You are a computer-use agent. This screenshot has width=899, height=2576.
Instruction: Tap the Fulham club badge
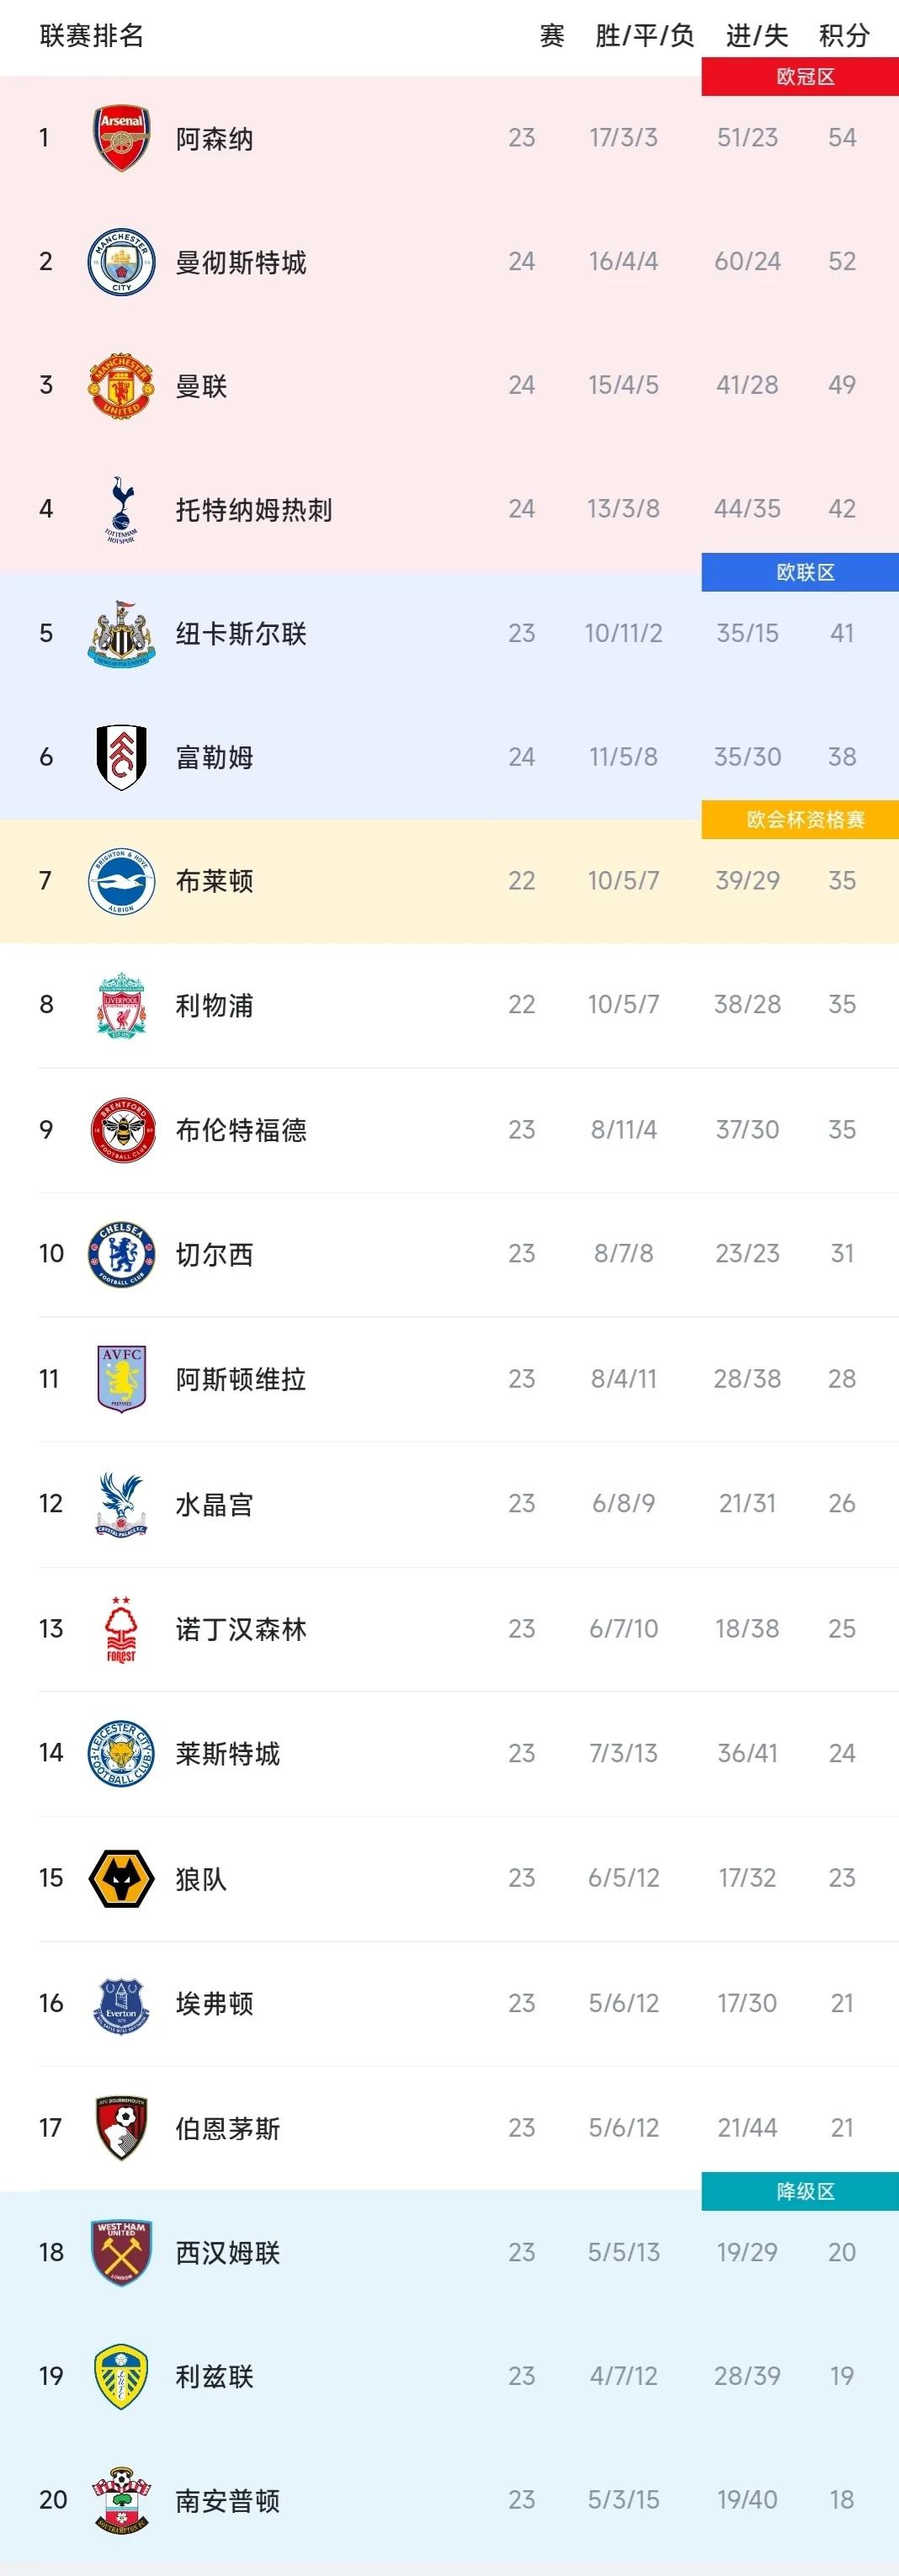coord(121,757)
